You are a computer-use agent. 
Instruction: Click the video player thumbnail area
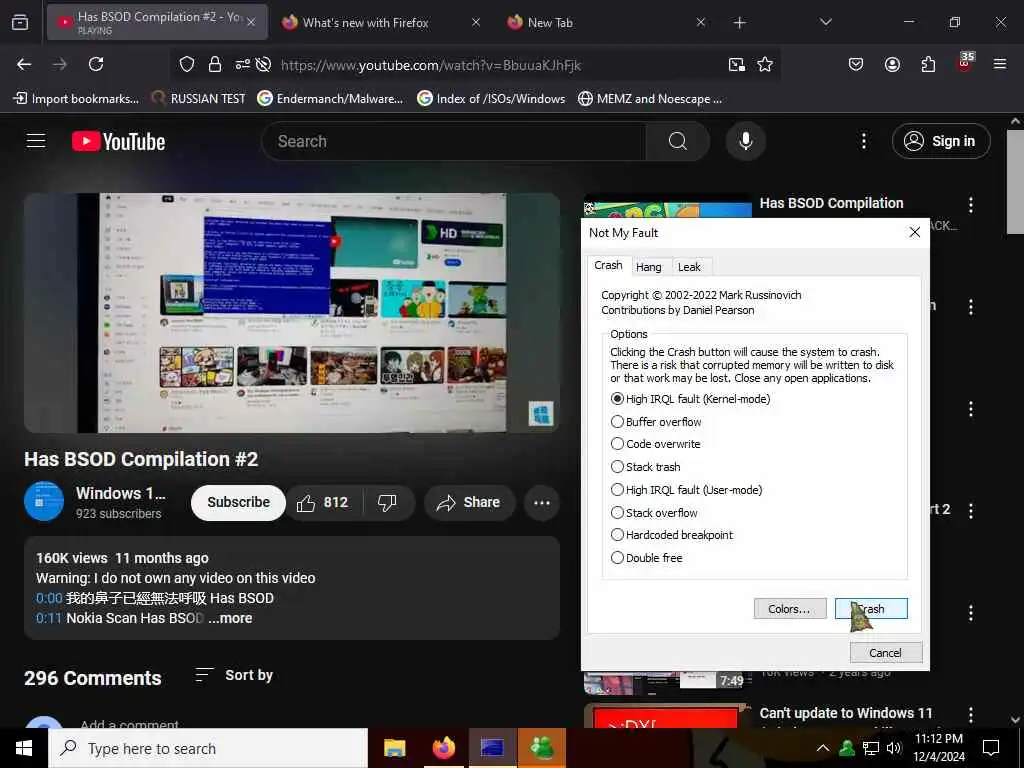click(291, 313)
